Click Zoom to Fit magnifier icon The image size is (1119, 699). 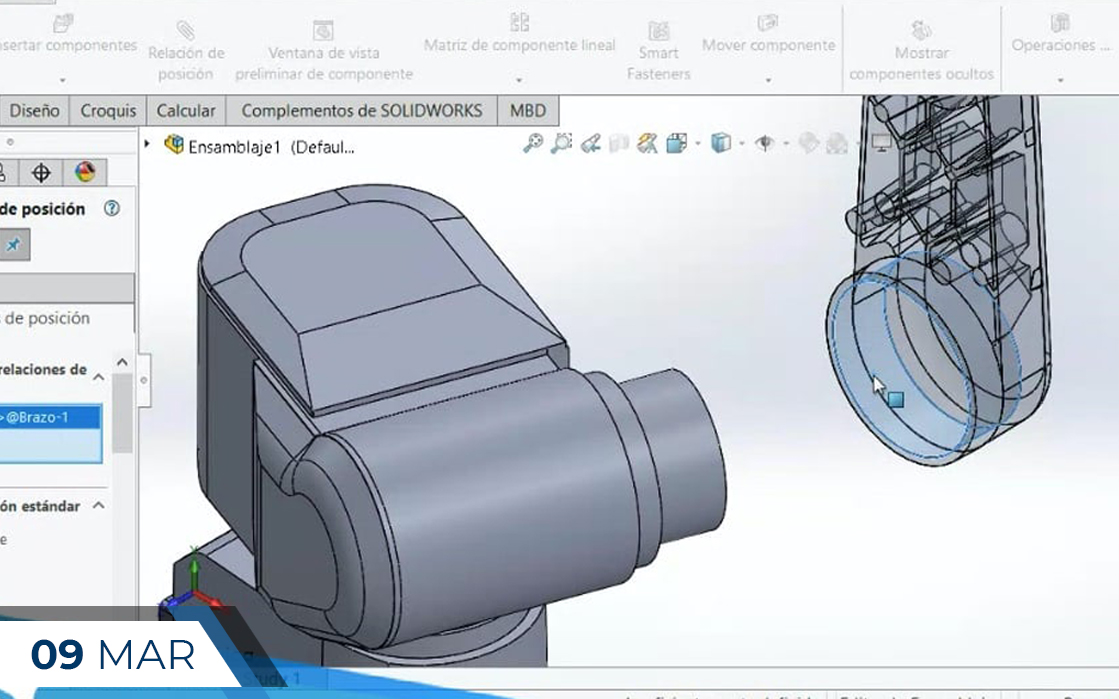click(532, 143)
